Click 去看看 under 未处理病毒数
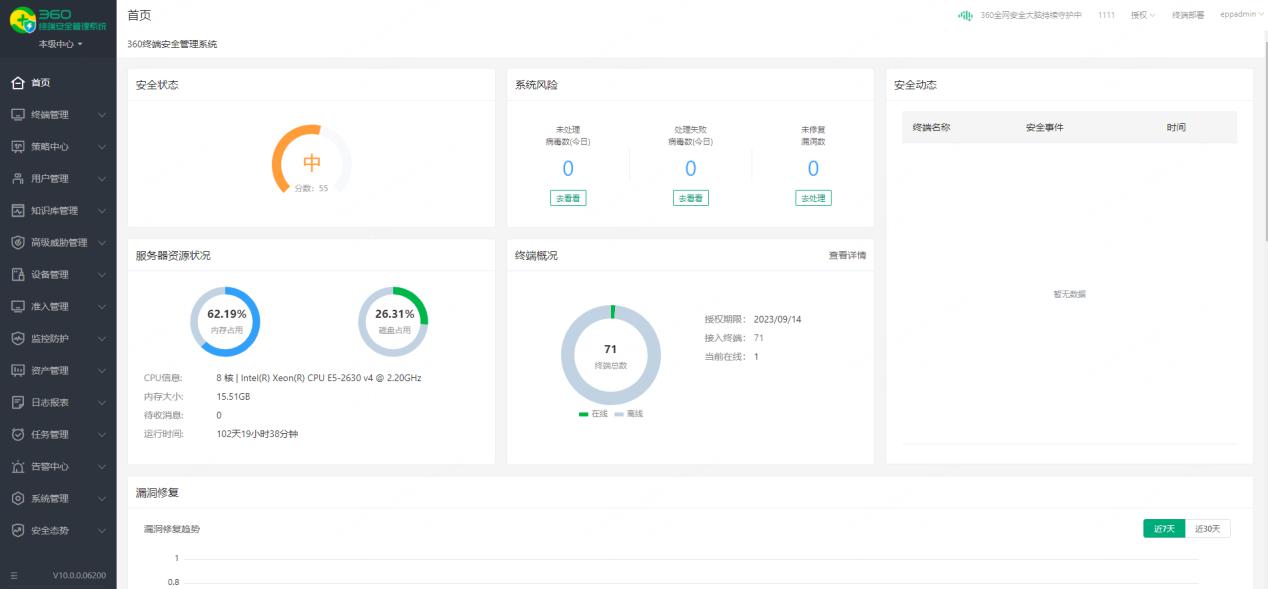 pyautogui.click(x=568, y=198)
